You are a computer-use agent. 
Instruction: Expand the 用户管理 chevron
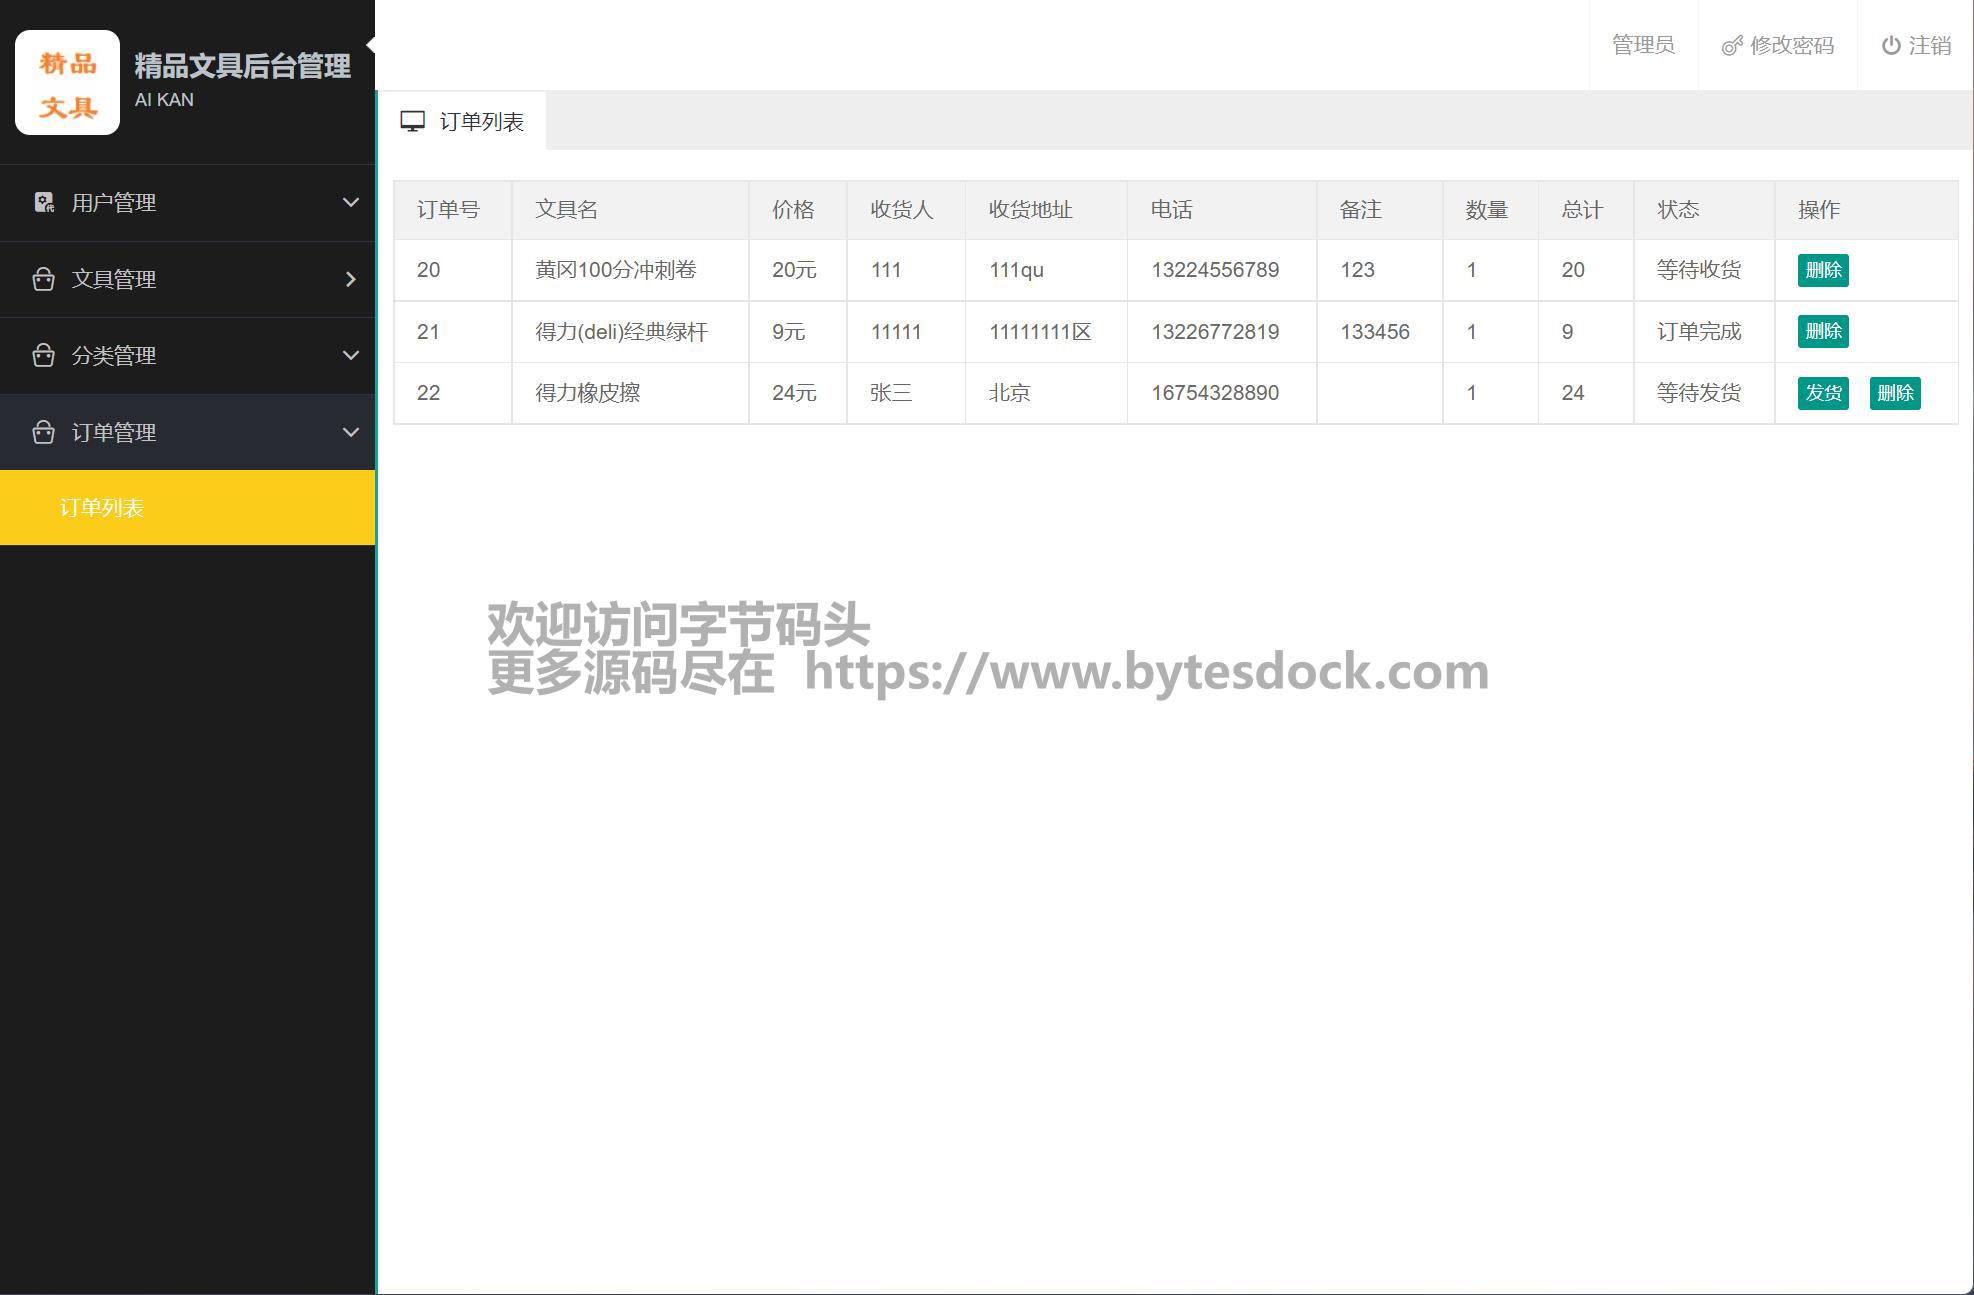[x=350, y=203]
